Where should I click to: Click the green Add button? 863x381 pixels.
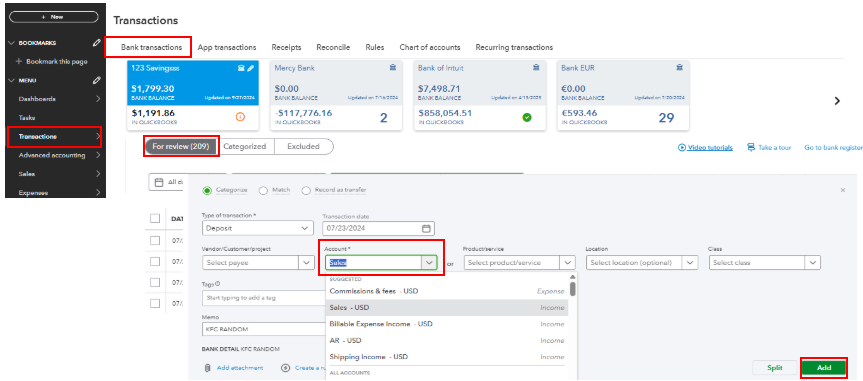(824, 368)
